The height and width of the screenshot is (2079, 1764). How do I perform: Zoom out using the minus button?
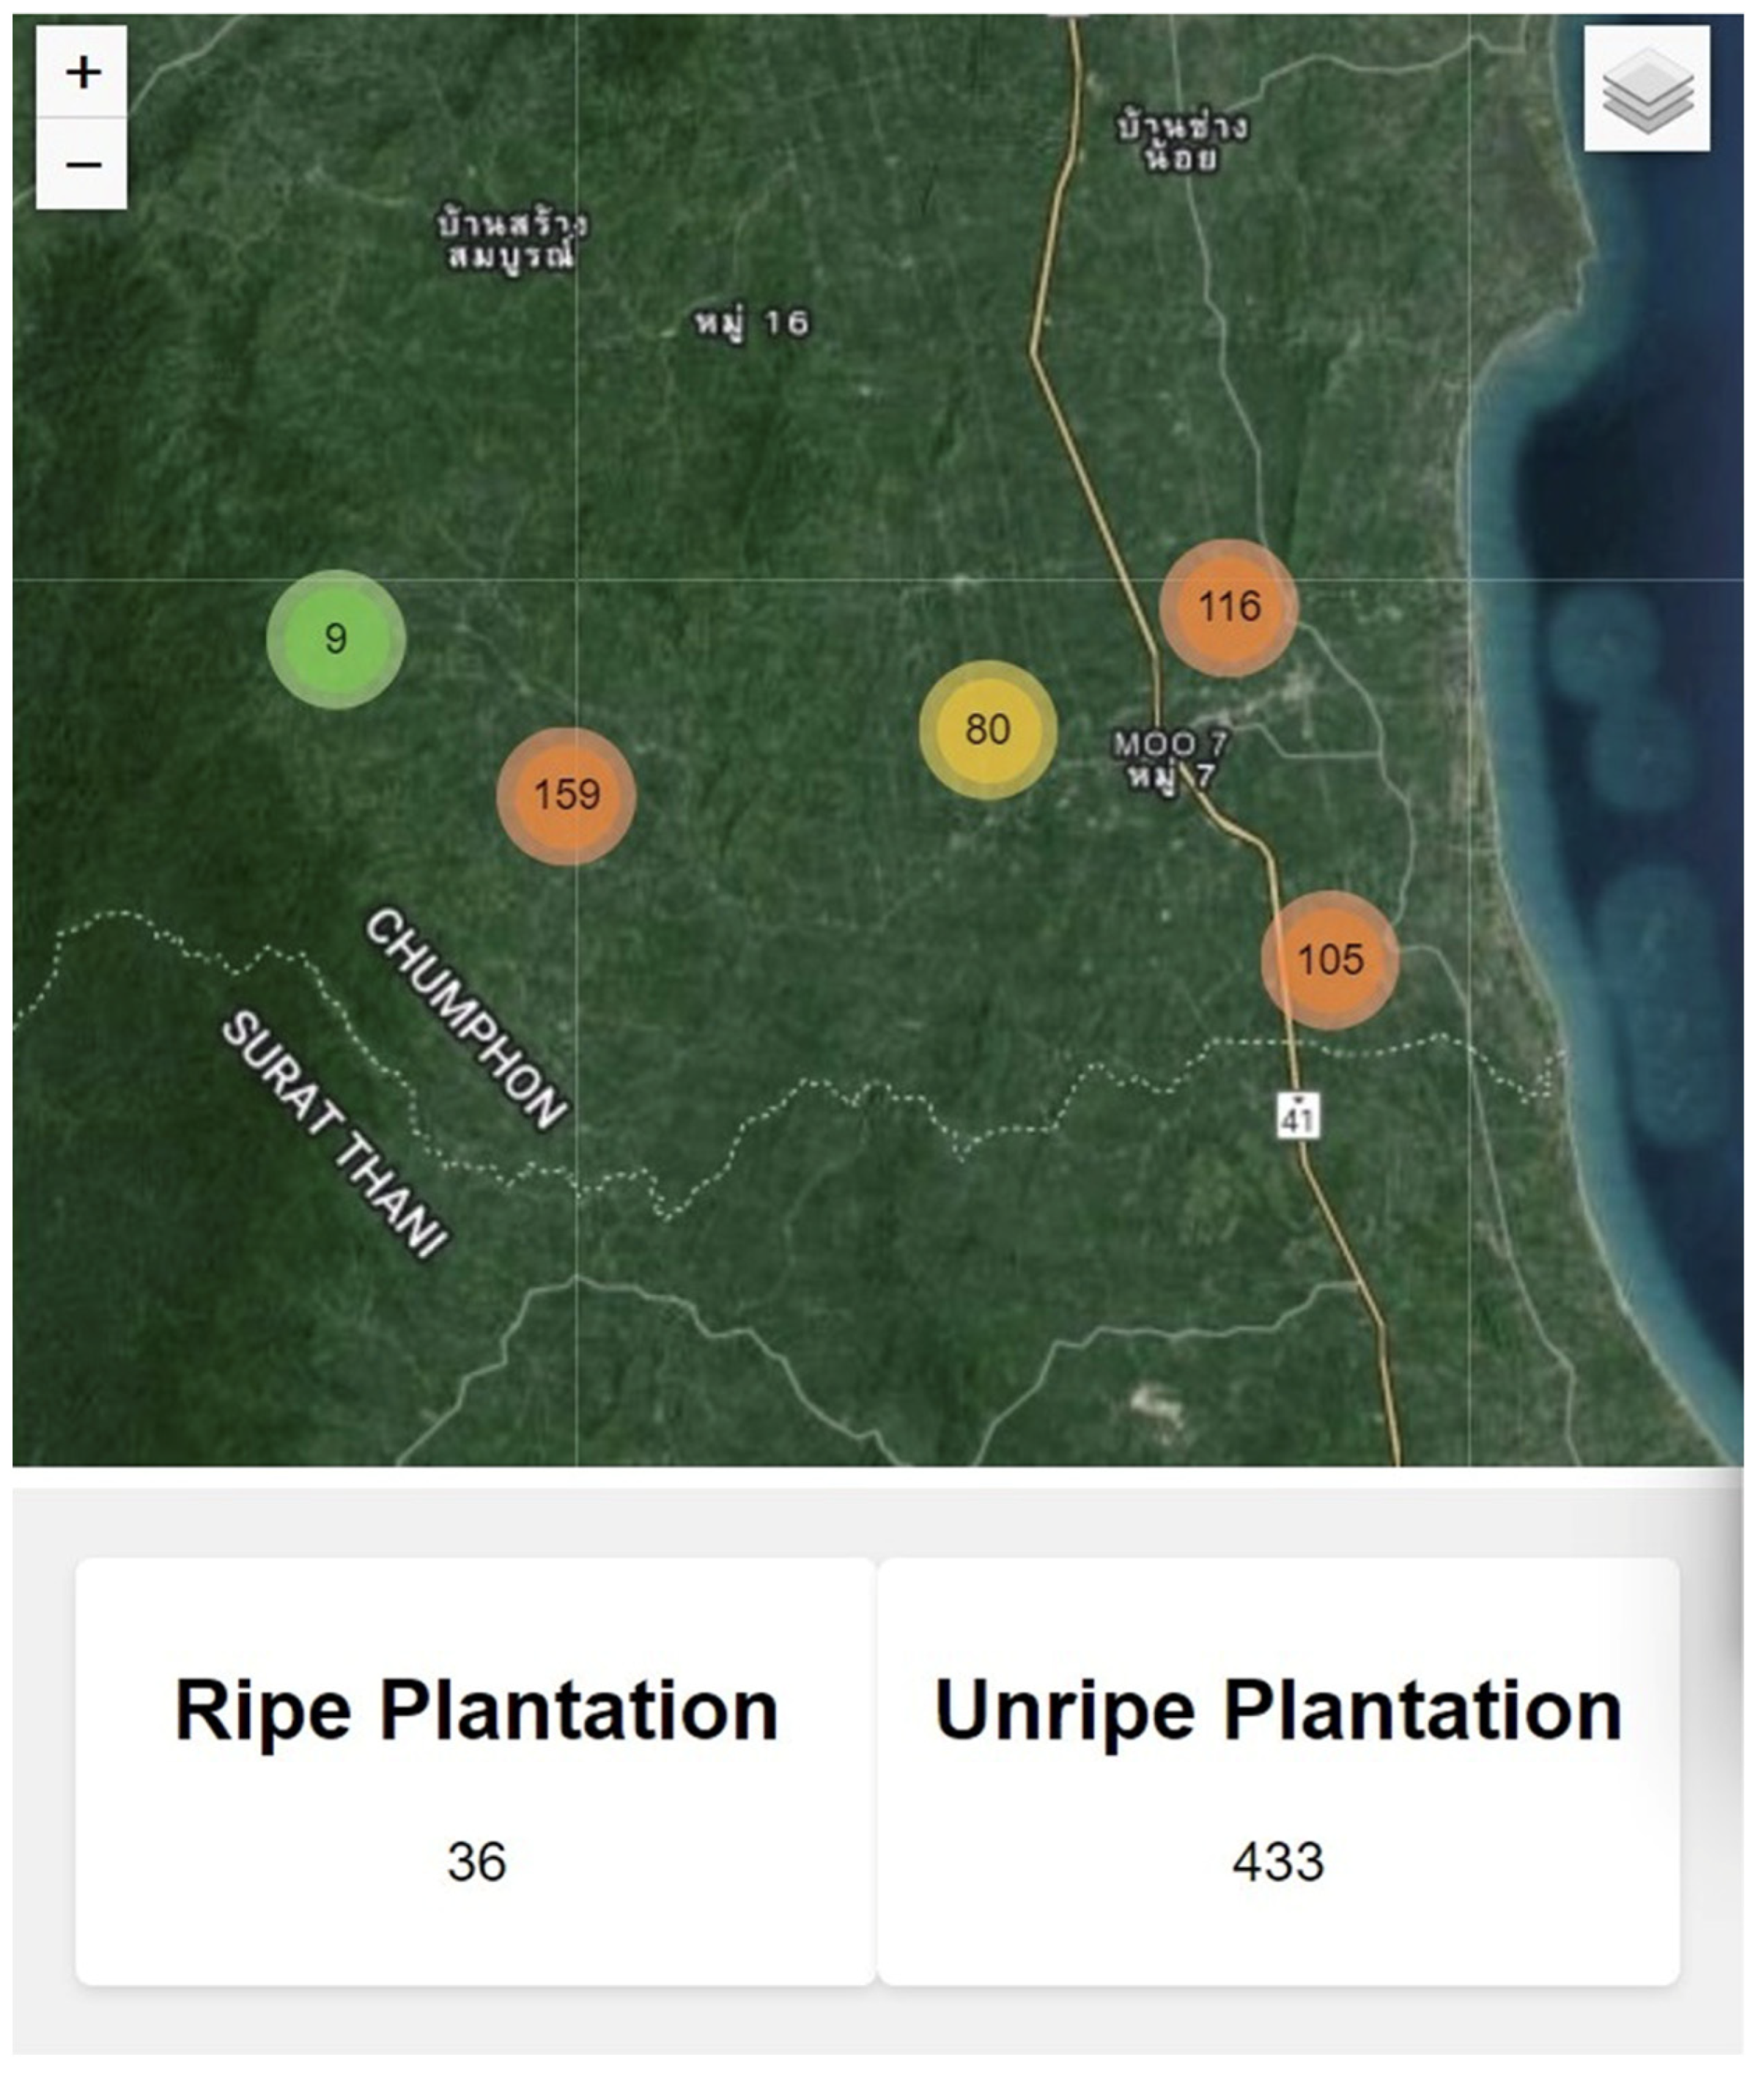pyautogui.click(x=82, y=163)
